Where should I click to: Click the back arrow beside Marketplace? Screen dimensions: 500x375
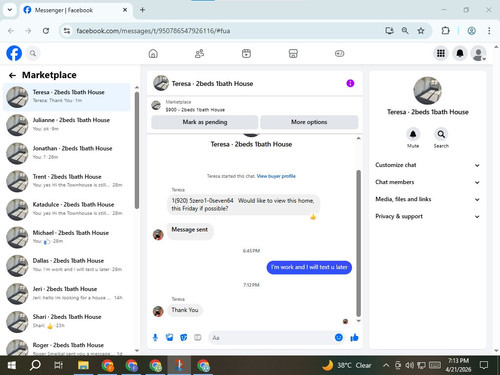12,75
